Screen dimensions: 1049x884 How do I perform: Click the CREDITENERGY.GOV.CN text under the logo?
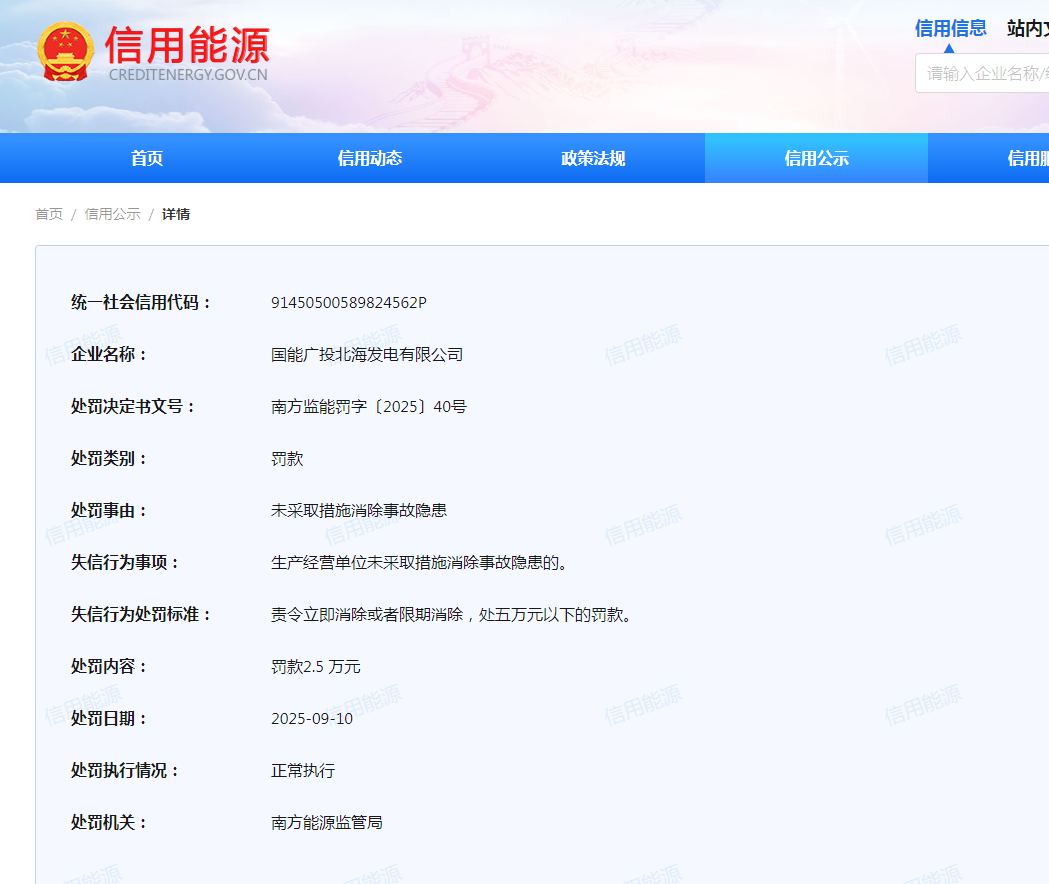pos(187,75)
